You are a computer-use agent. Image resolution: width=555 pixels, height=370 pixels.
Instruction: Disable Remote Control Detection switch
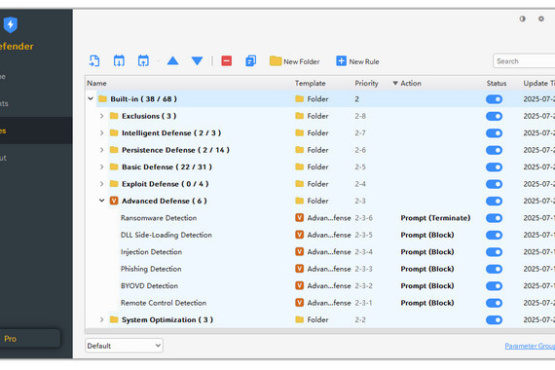point(494,303)
